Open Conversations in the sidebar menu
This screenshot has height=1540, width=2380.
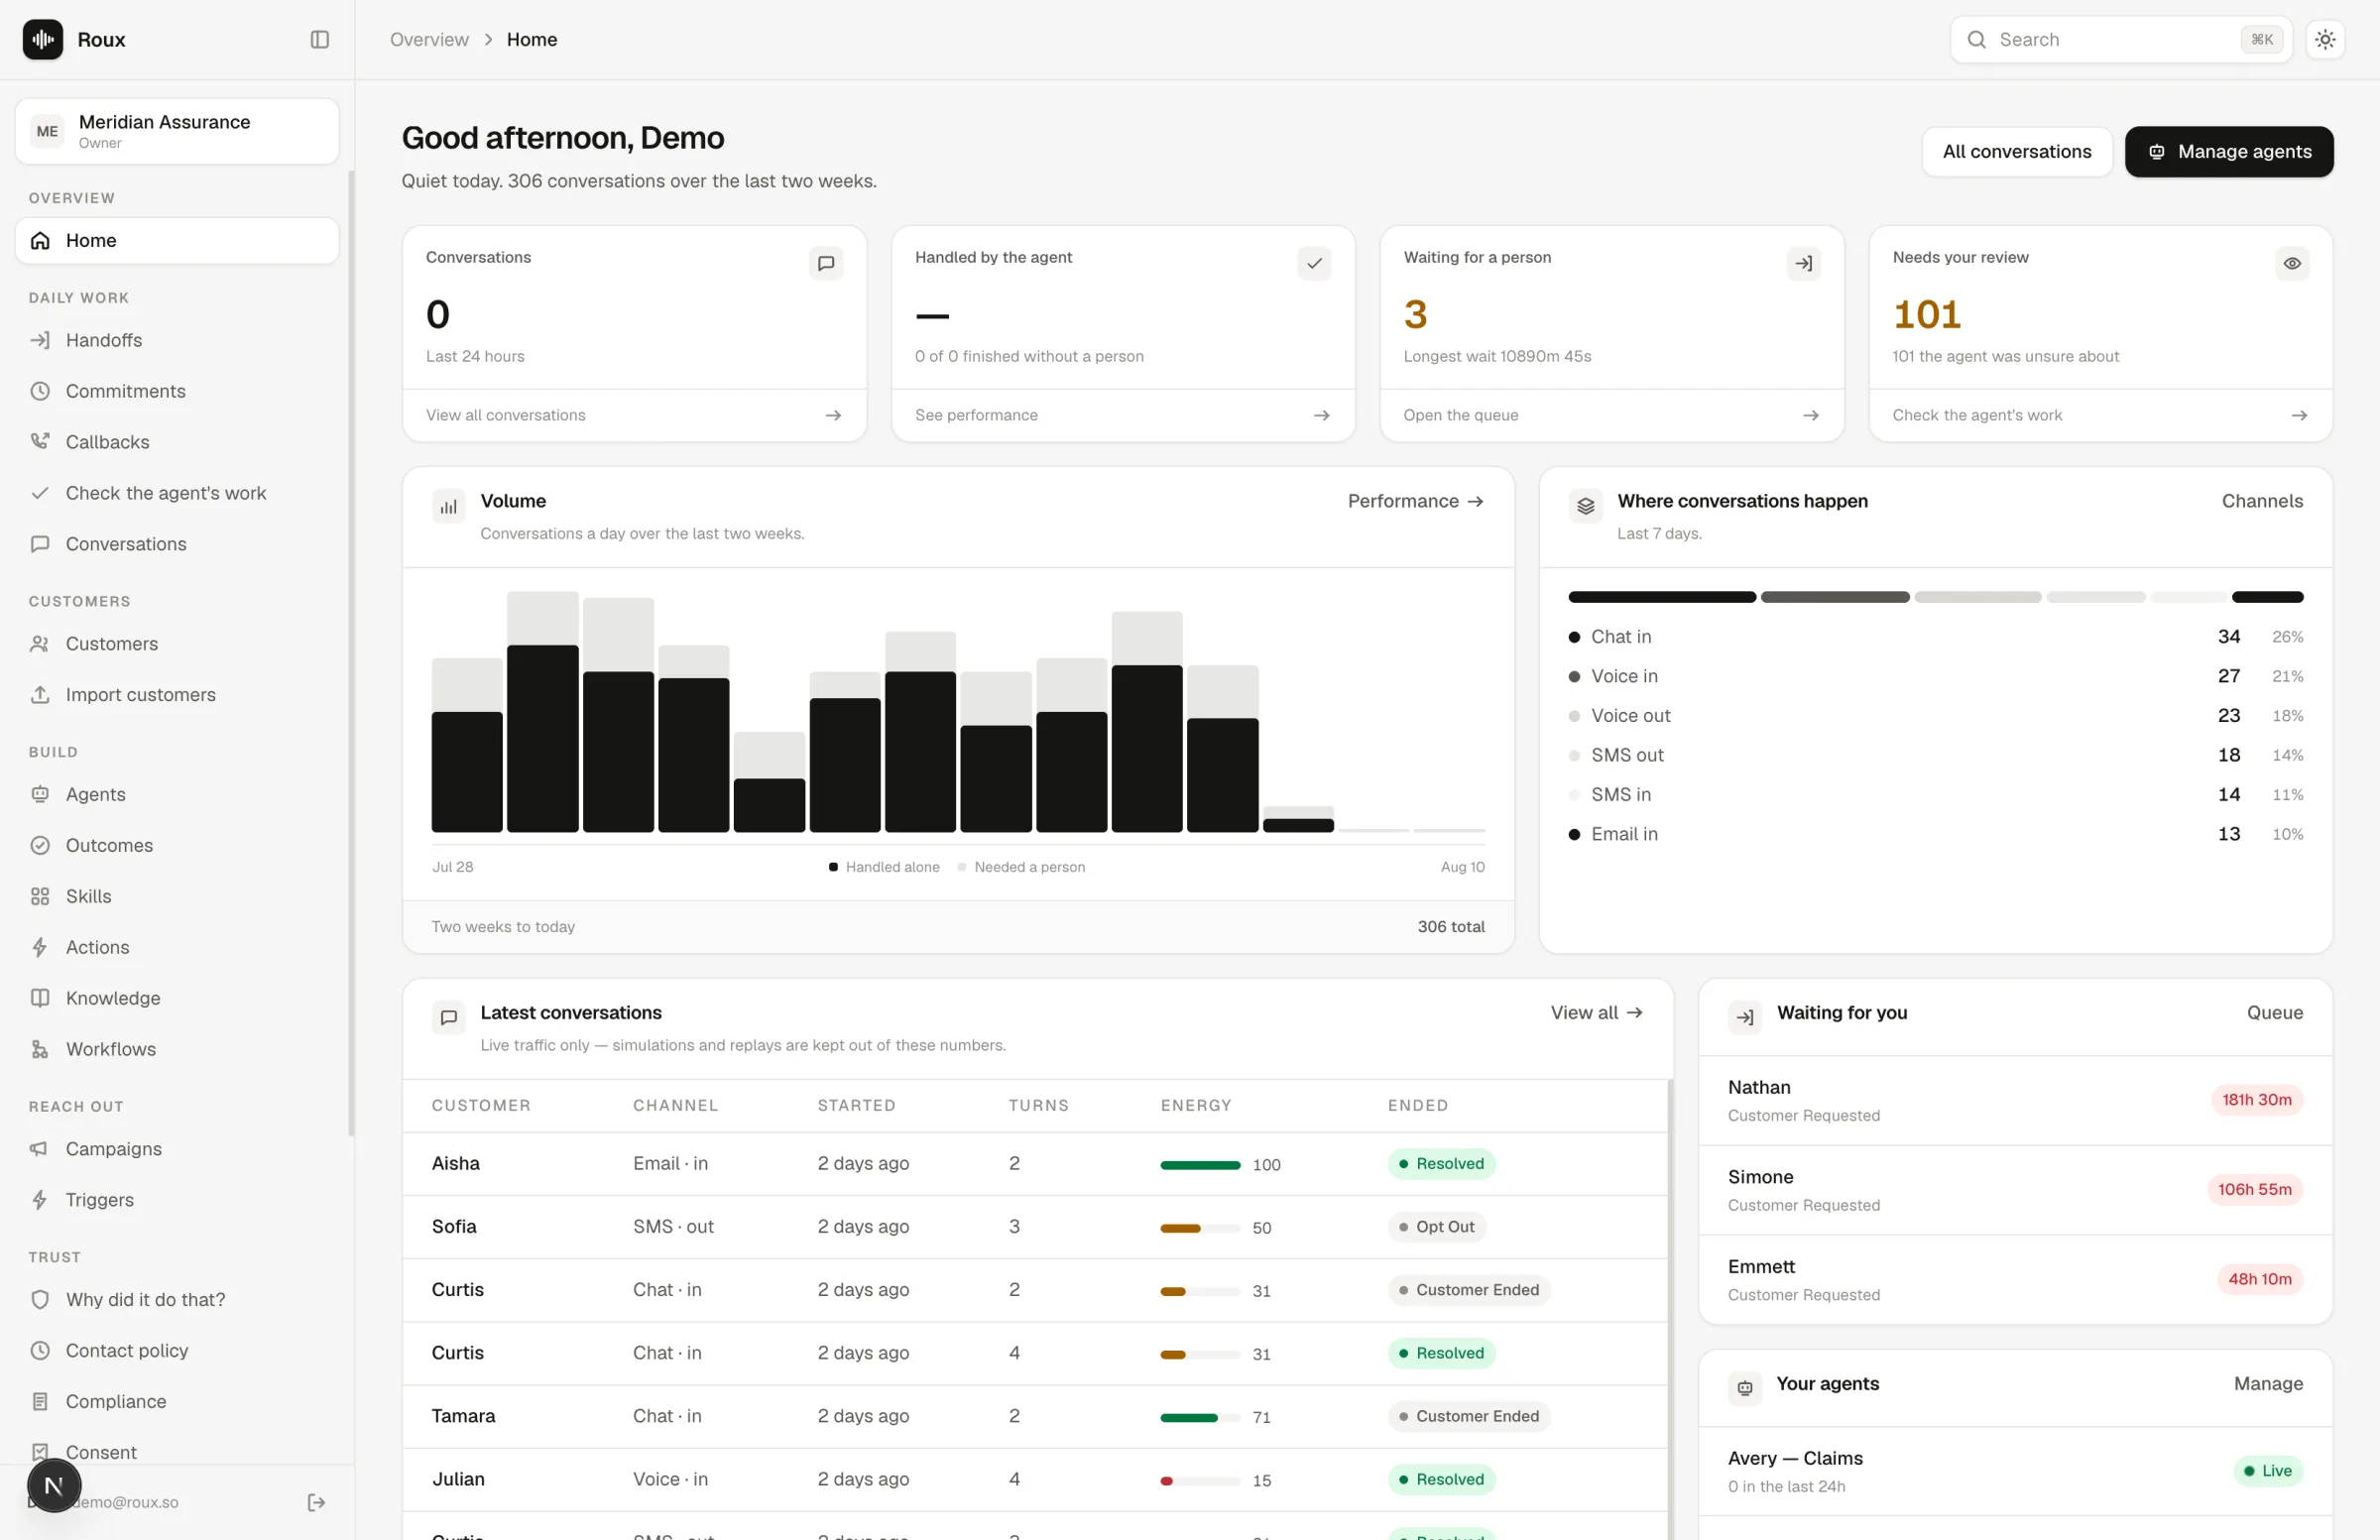[177, 544]
